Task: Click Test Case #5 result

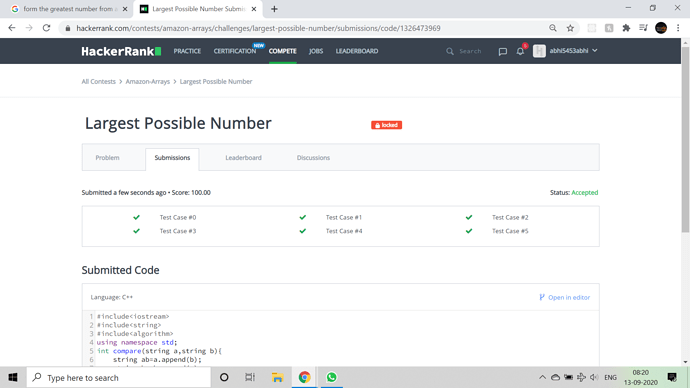Action: click(510, 231)
